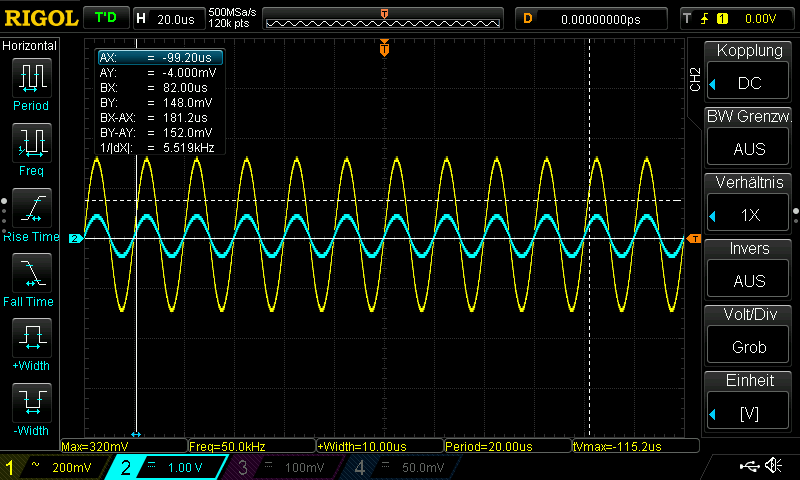Click the USB connection status icon
Image resolution: width=800 pixels, height=480 pixels.
(749, 465)
